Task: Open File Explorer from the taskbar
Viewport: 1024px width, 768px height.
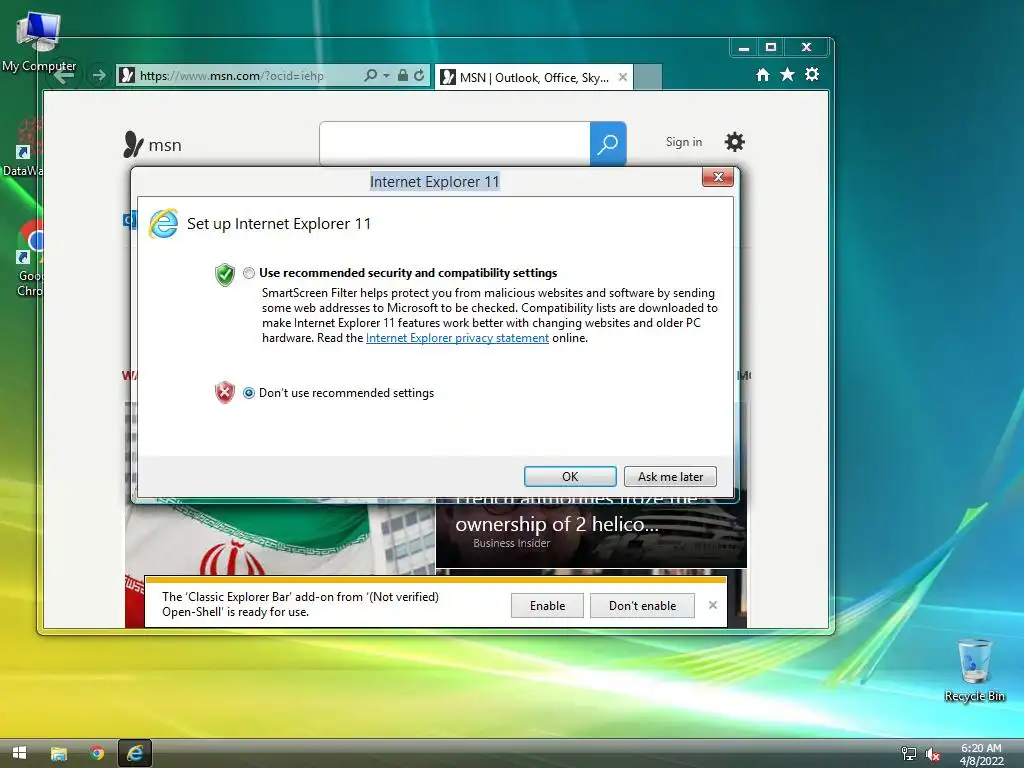Action: [59, 754]
